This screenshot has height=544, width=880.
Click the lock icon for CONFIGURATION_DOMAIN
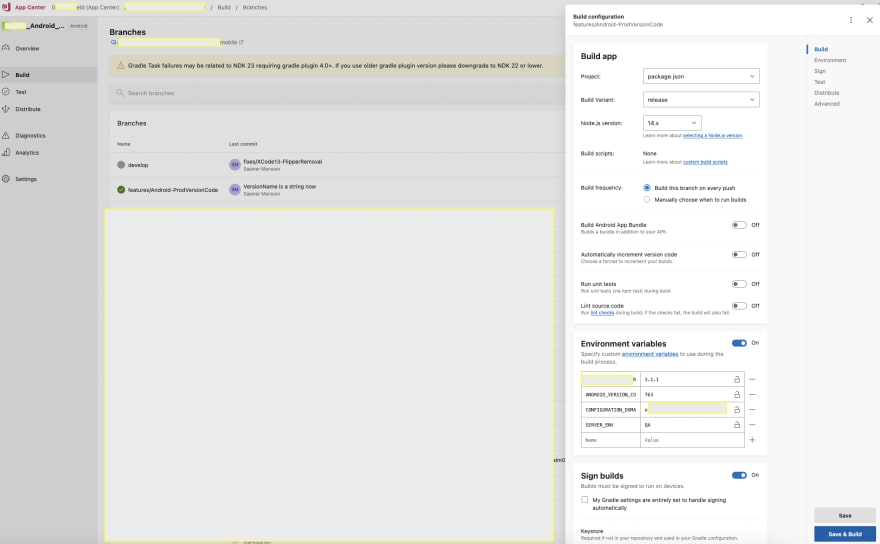tap(737, 410)
